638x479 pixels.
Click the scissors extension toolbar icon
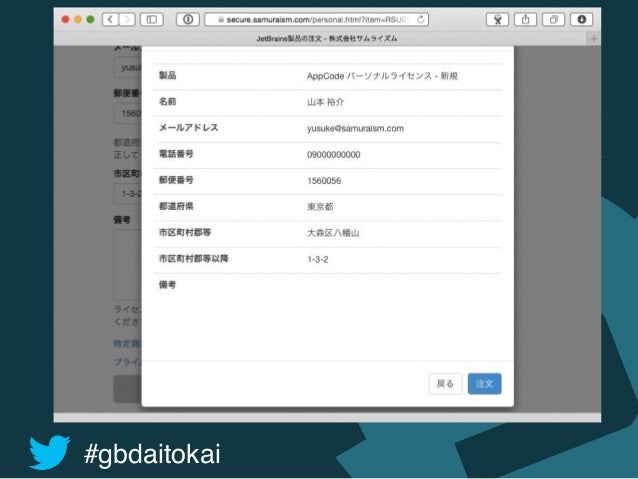[497, 19]
